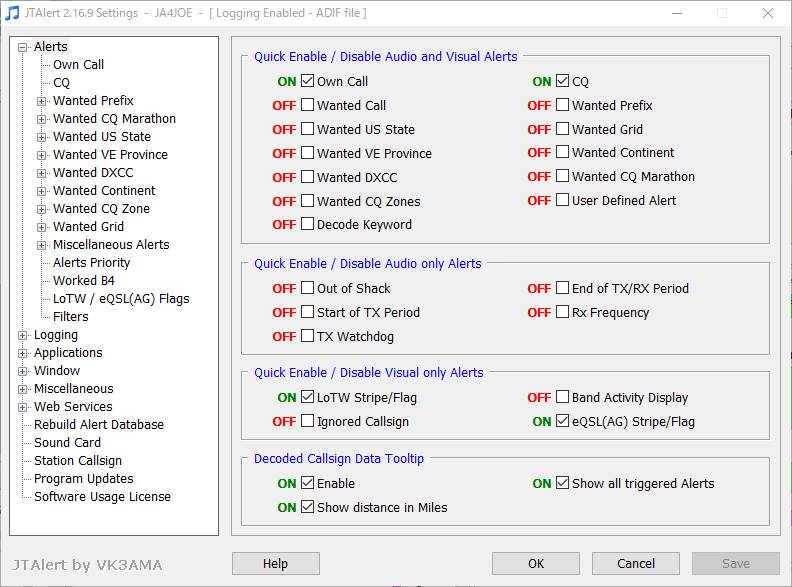This screenshot has width=792, height=587.
Task: Enable Out of Shack audio alert
Action: [x=307, y=288]
